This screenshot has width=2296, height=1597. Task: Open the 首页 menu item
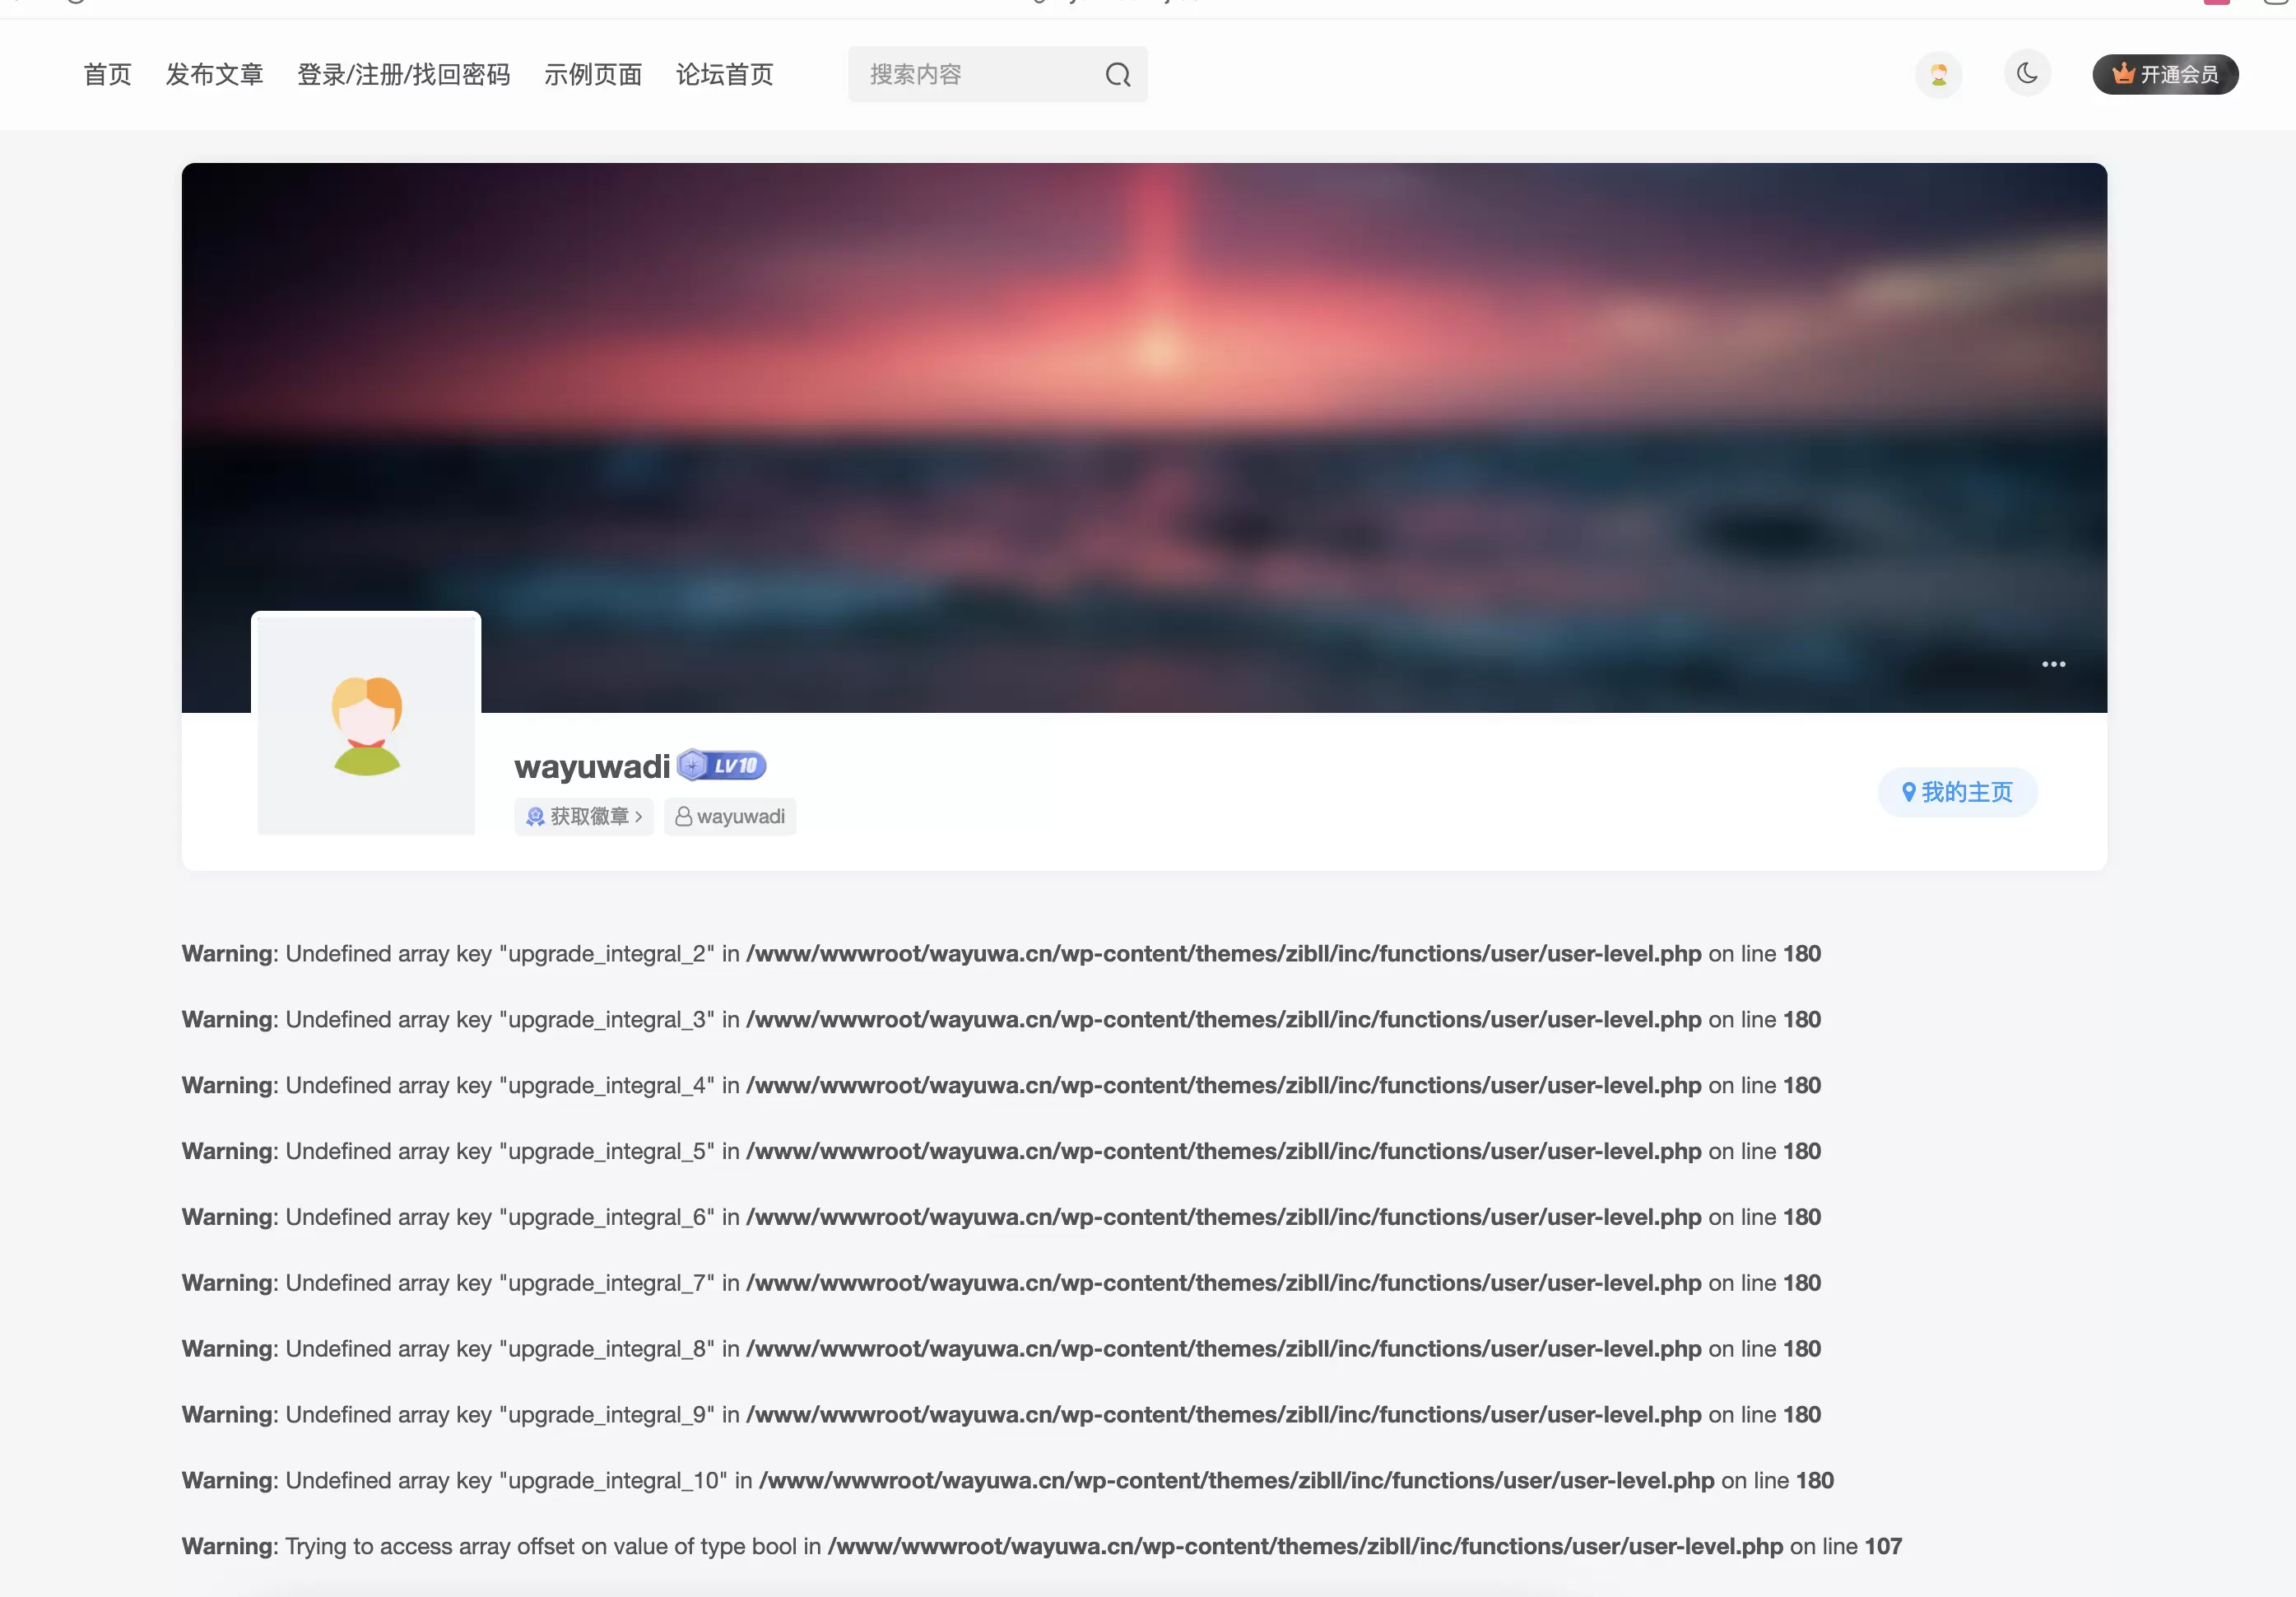(107, 75)
